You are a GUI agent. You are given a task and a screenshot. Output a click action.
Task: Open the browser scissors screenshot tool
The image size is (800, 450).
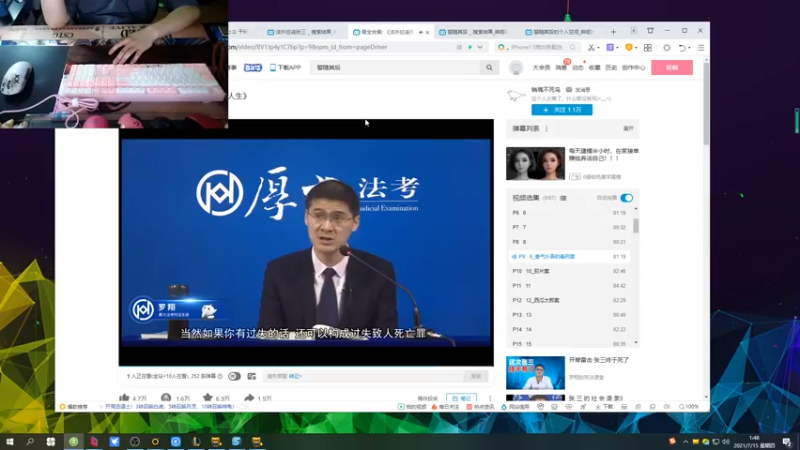pos(591,47)
